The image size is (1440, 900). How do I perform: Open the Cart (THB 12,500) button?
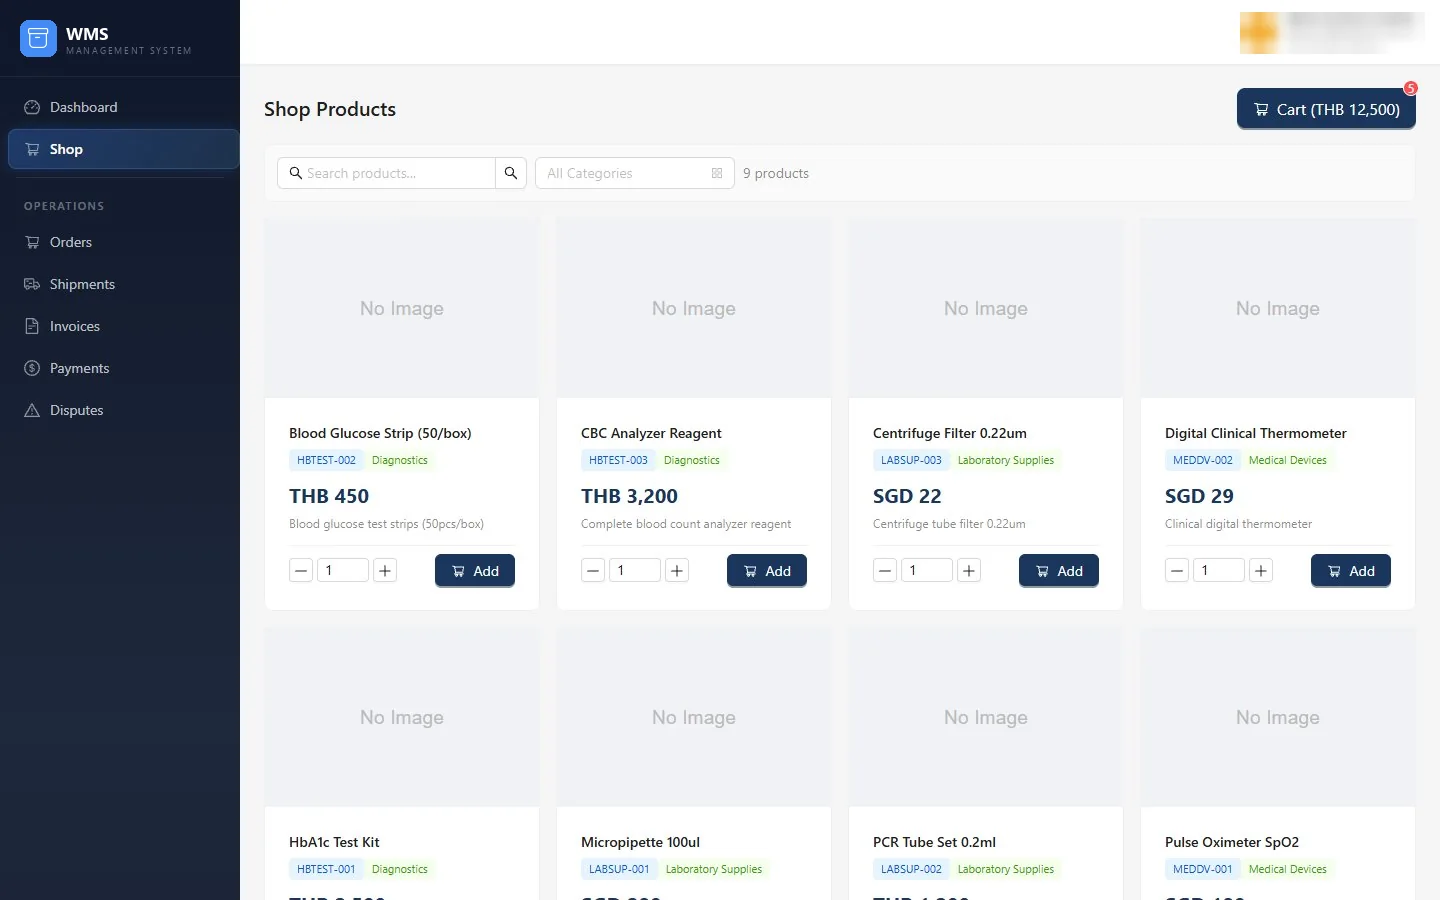[x=1326, y=109]
